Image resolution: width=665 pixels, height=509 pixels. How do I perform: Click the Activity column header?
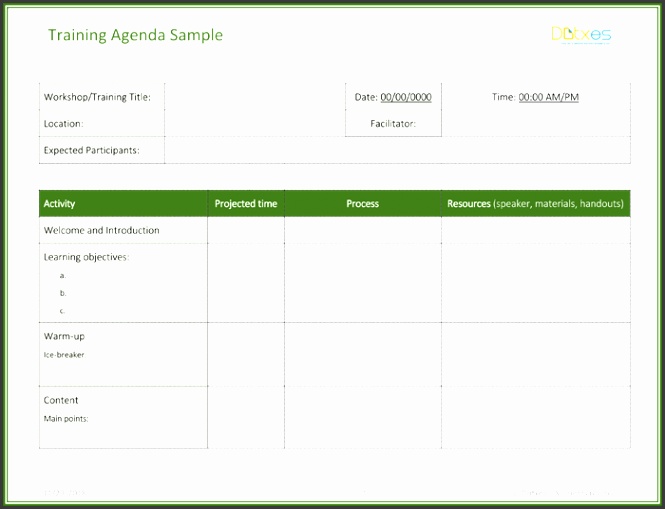tap(60, 204)
